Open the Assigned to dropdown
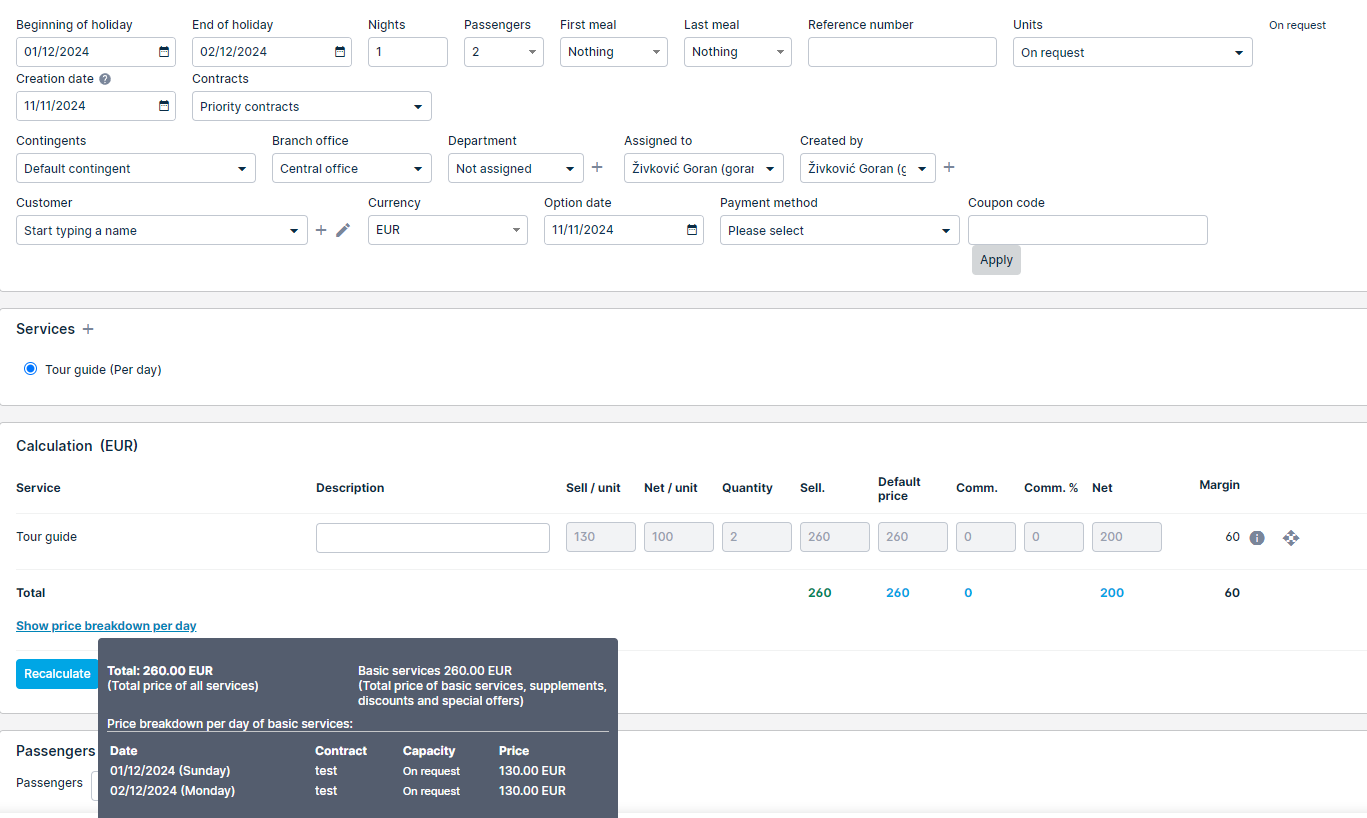 [x=704, y=168]
